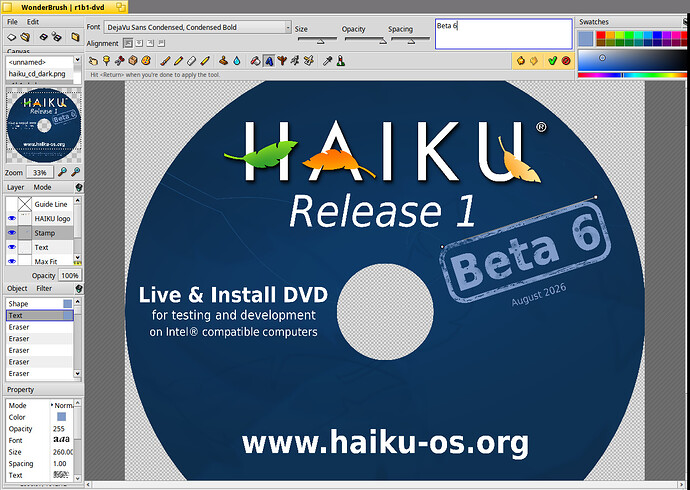The height and width of the screenshot is (490, 690).
Task: Open the Filter menu
Action: [44, 289]
